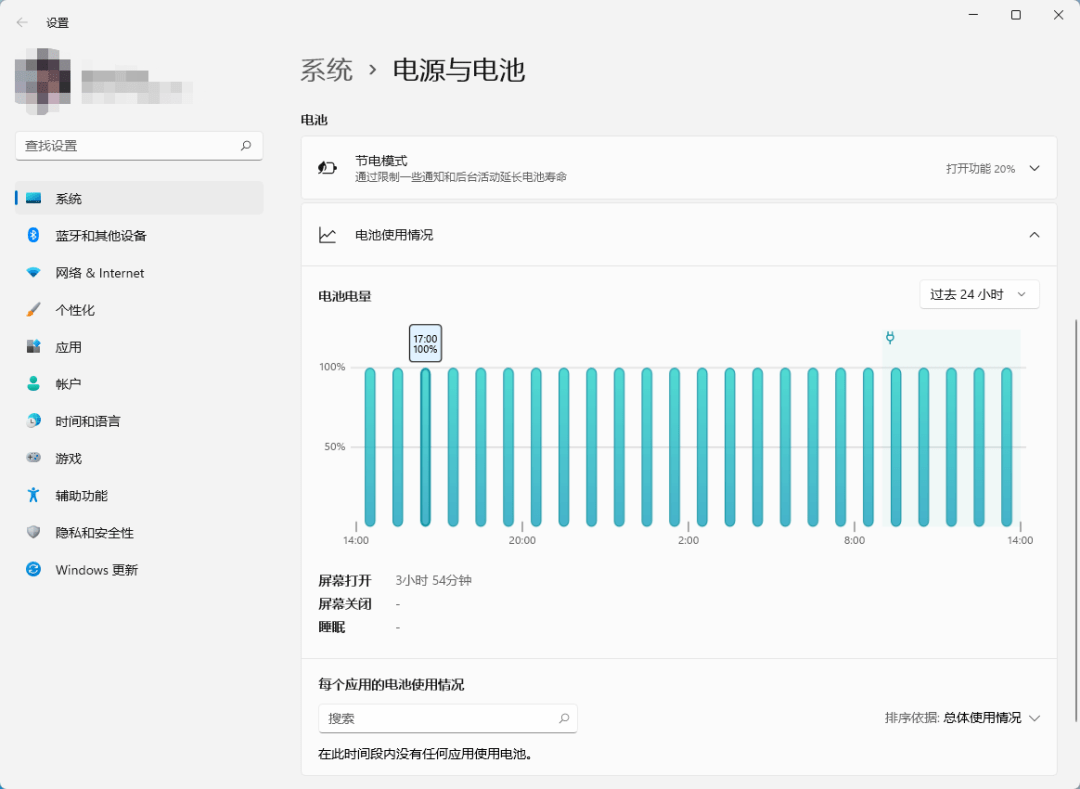Expand the 节电模式 section chevron
This screenshot has height=789, width=1080.
coord(1034,169)
